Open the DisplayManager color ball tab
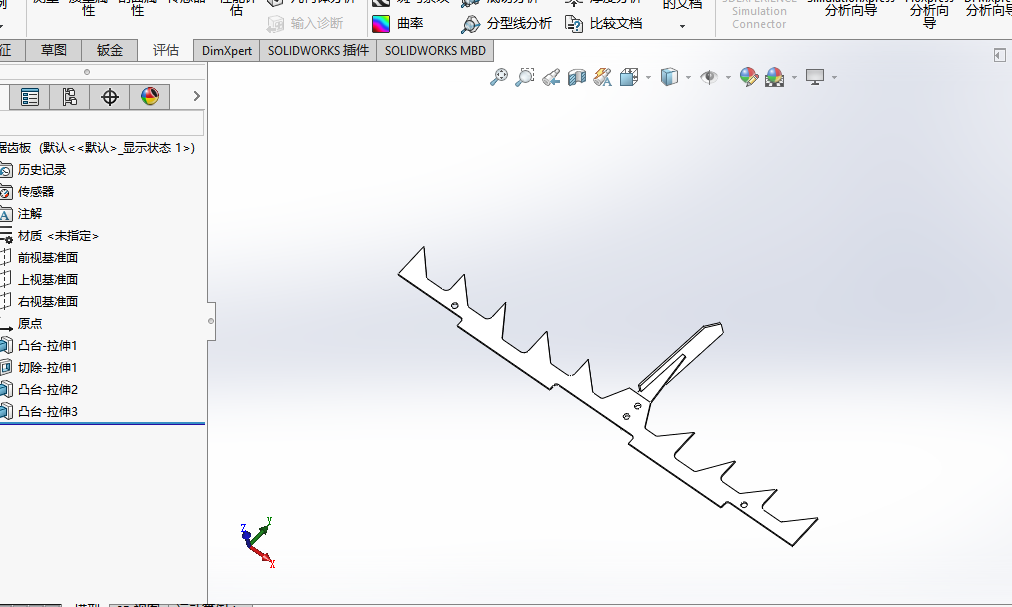This screenshot has width=1012, height=607. (x=150, y=97)
